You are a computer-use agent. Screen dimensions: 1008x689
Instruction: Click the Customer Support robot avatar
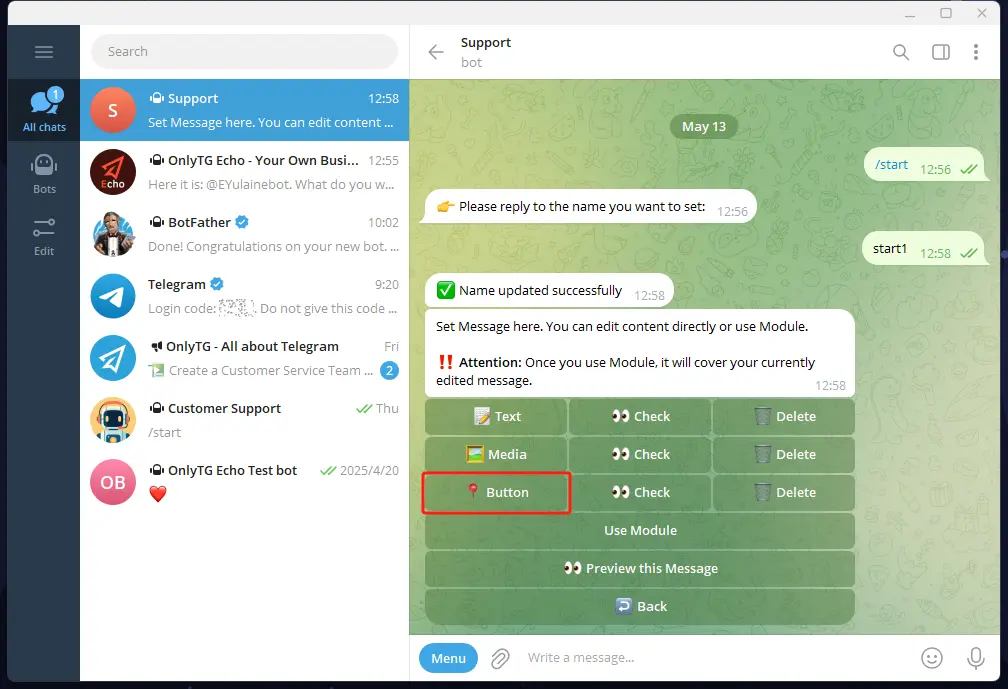[x=112, y=420]
